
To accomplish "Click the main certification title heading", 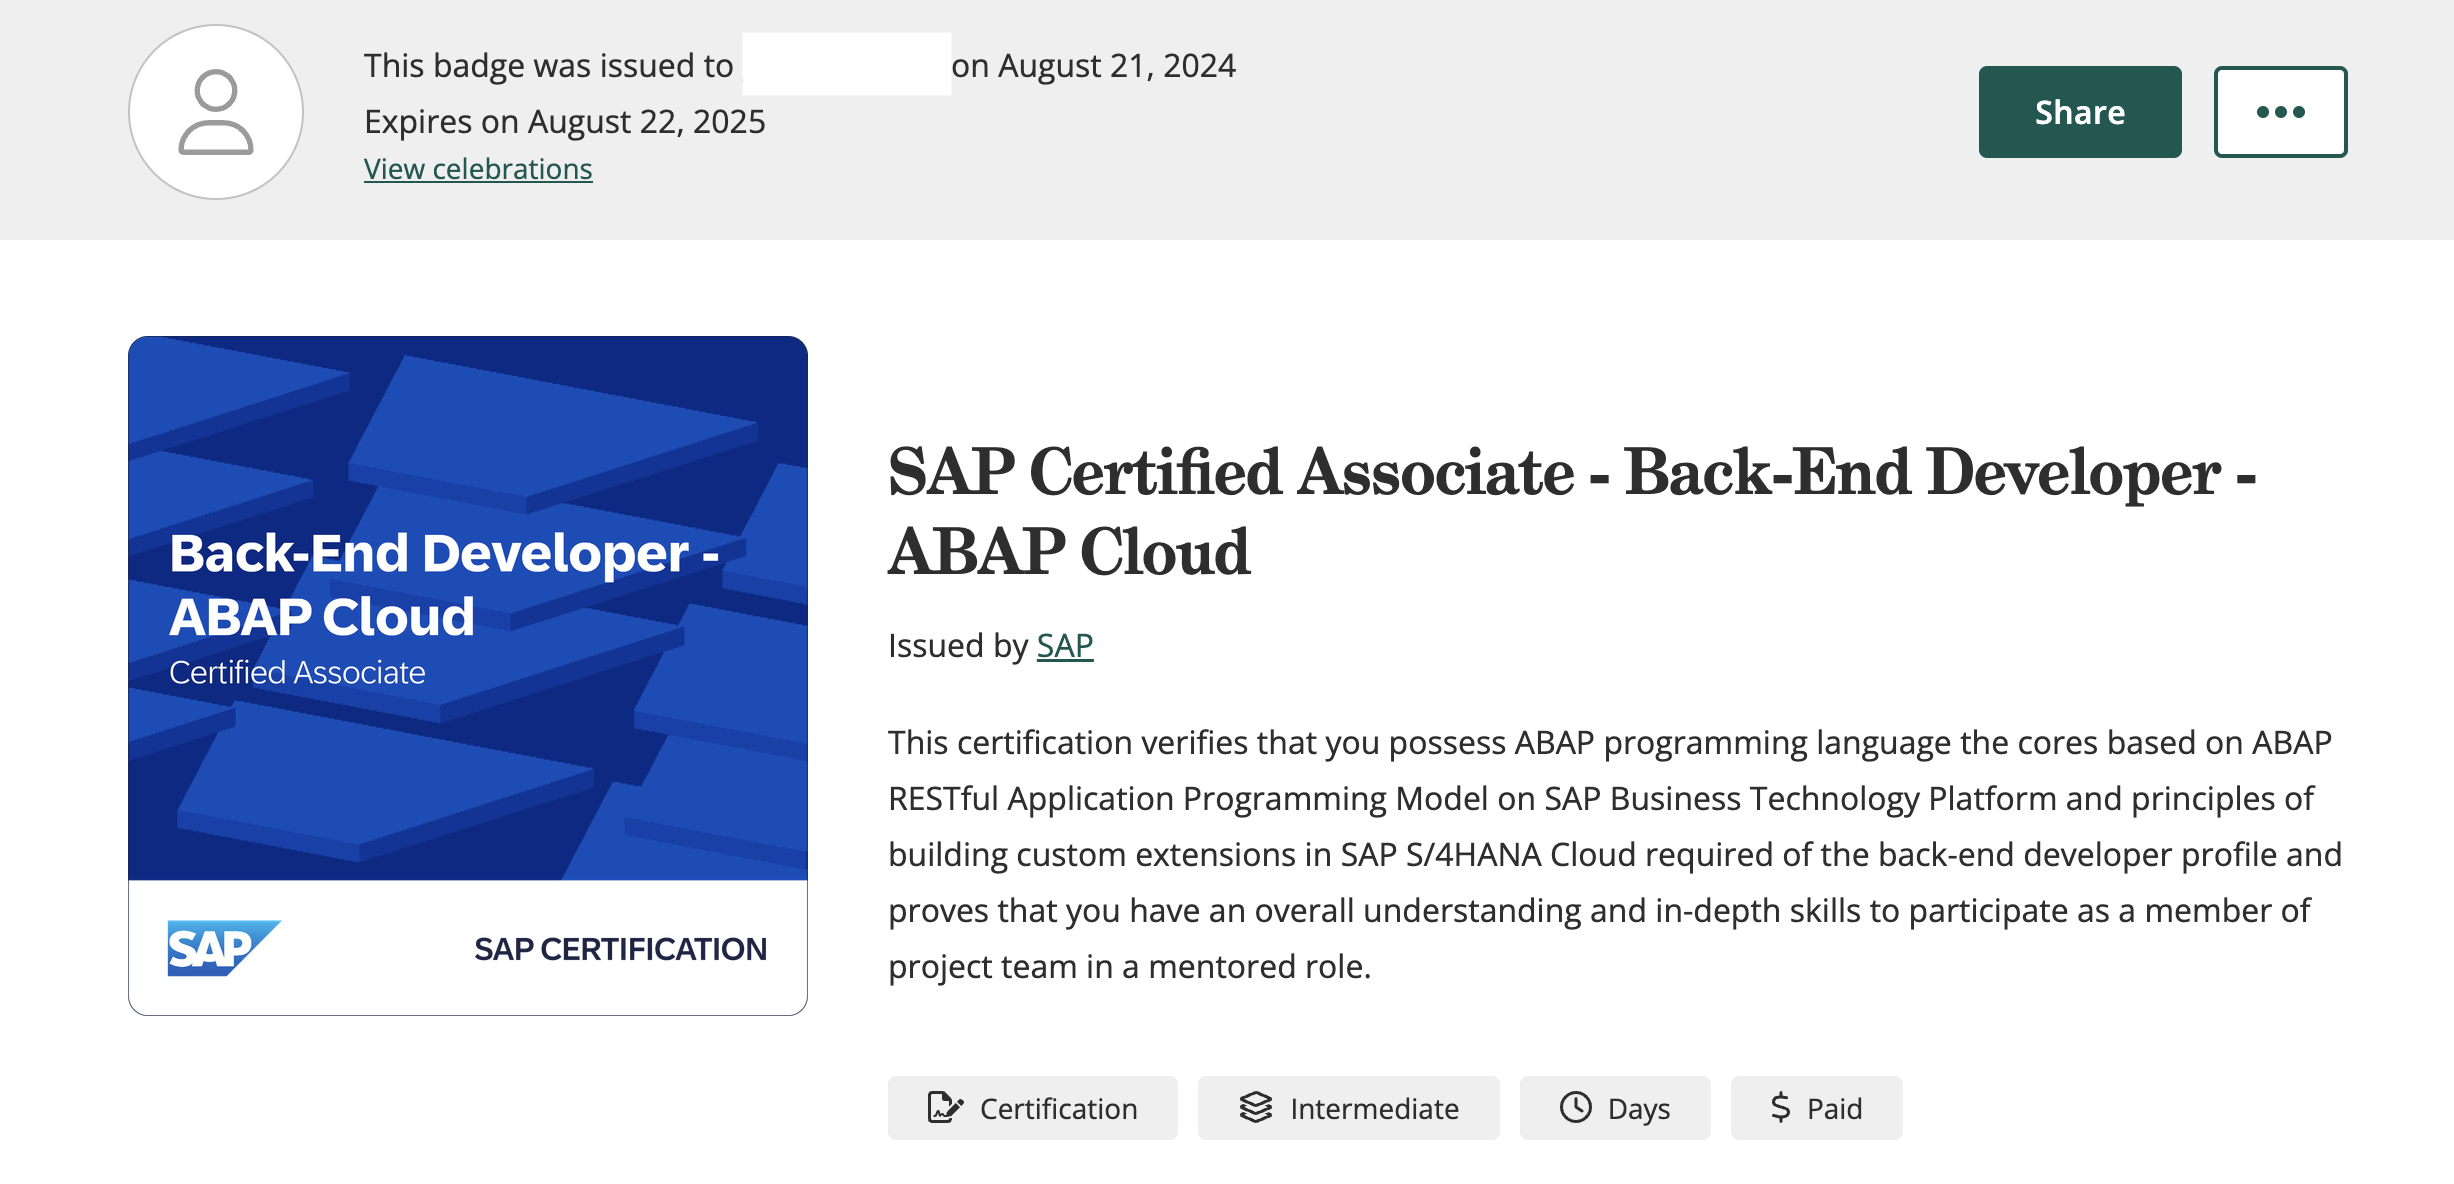I will pos(1572,511).
